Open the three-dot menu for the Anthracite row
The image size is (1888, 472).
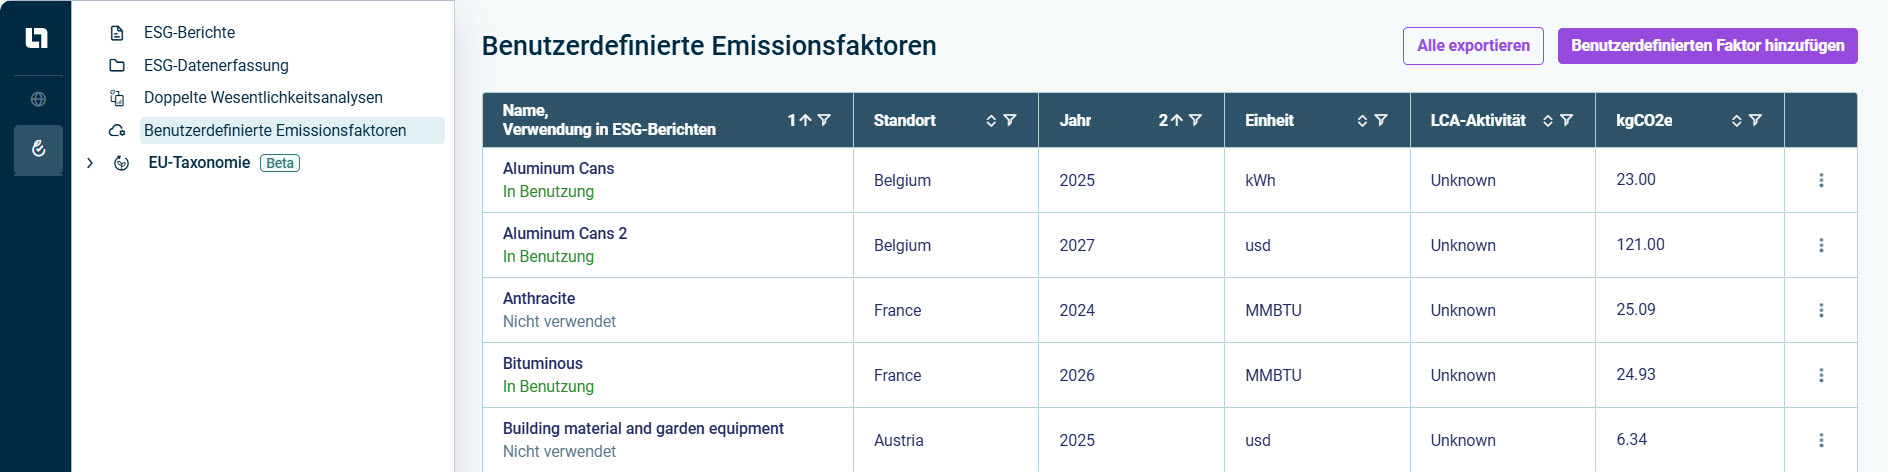pyautogui.click(x=1821, y=310)
